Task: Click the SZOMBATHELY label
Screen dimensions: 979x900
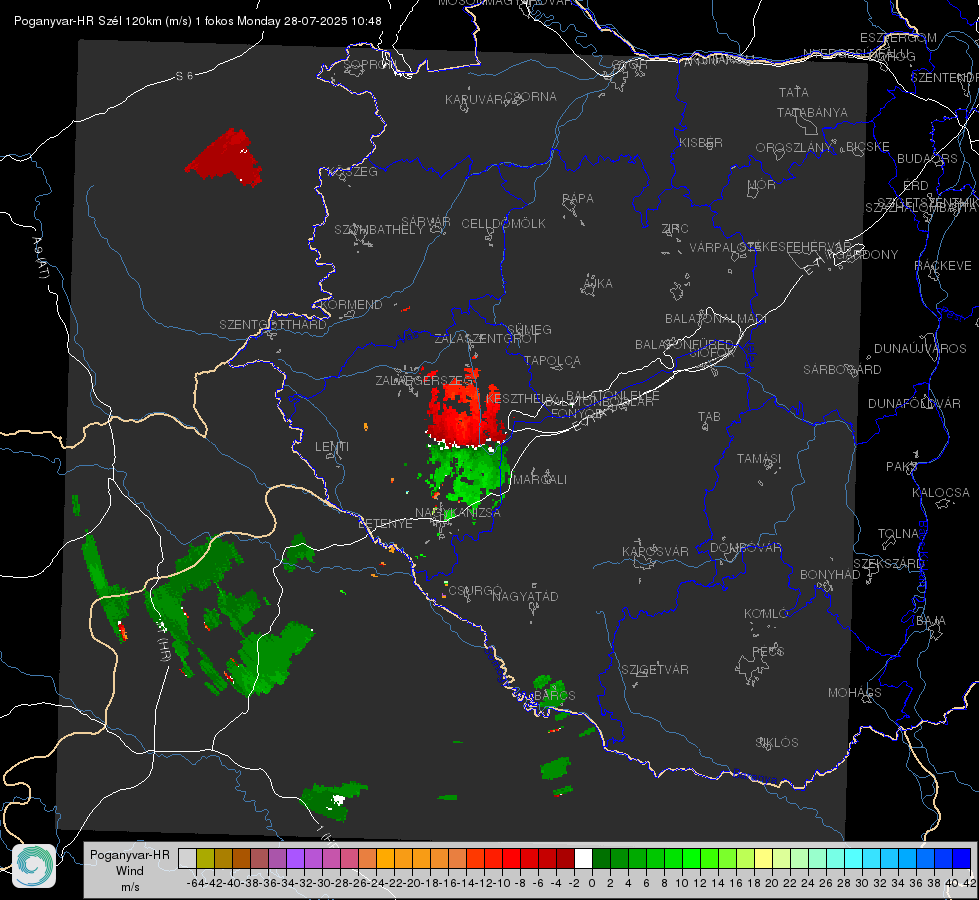Action: coord(378,230)
